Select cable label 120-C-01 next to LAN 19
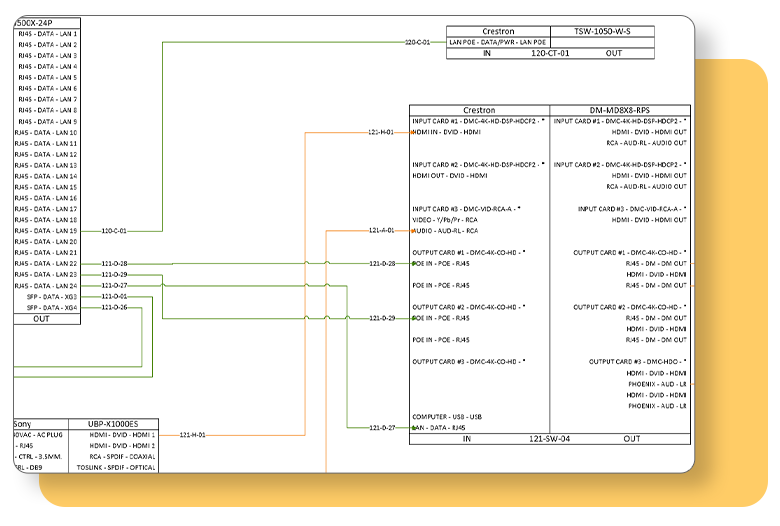This screenshot has height=526, width=780. tap(114, 231)
